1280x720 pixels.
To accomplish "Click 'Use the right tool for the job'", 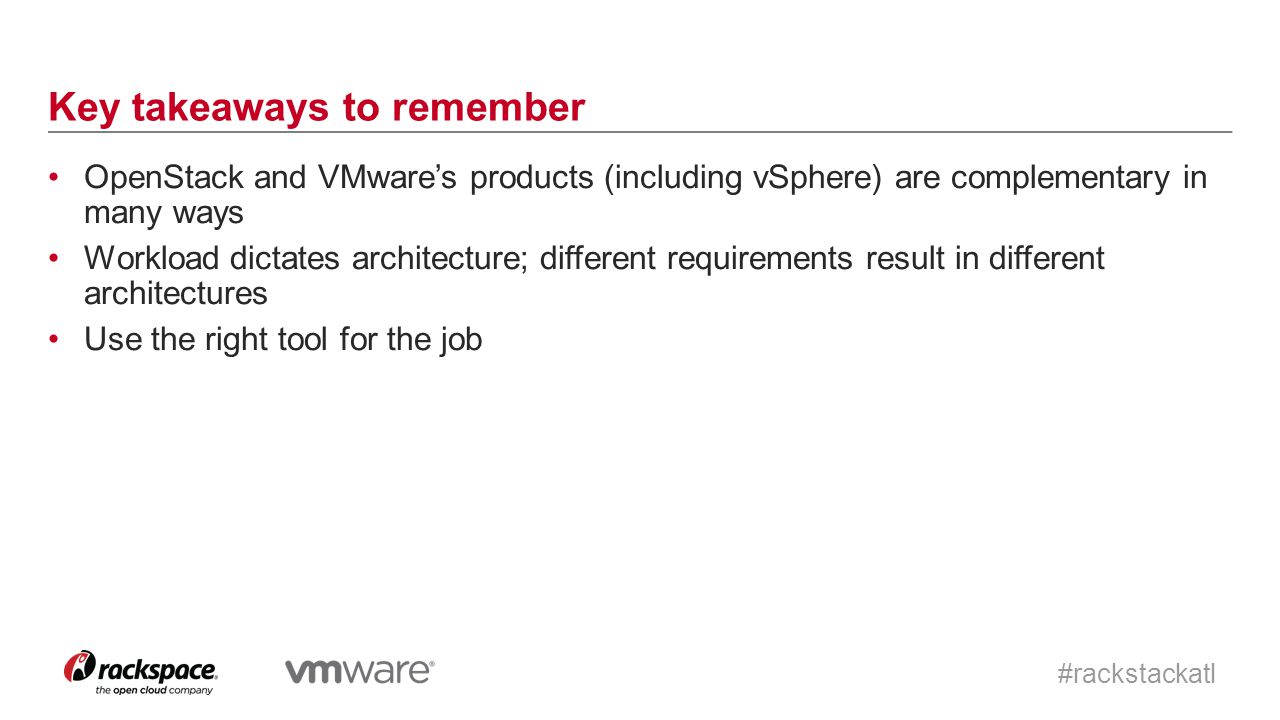I will [x=283, y=340].
